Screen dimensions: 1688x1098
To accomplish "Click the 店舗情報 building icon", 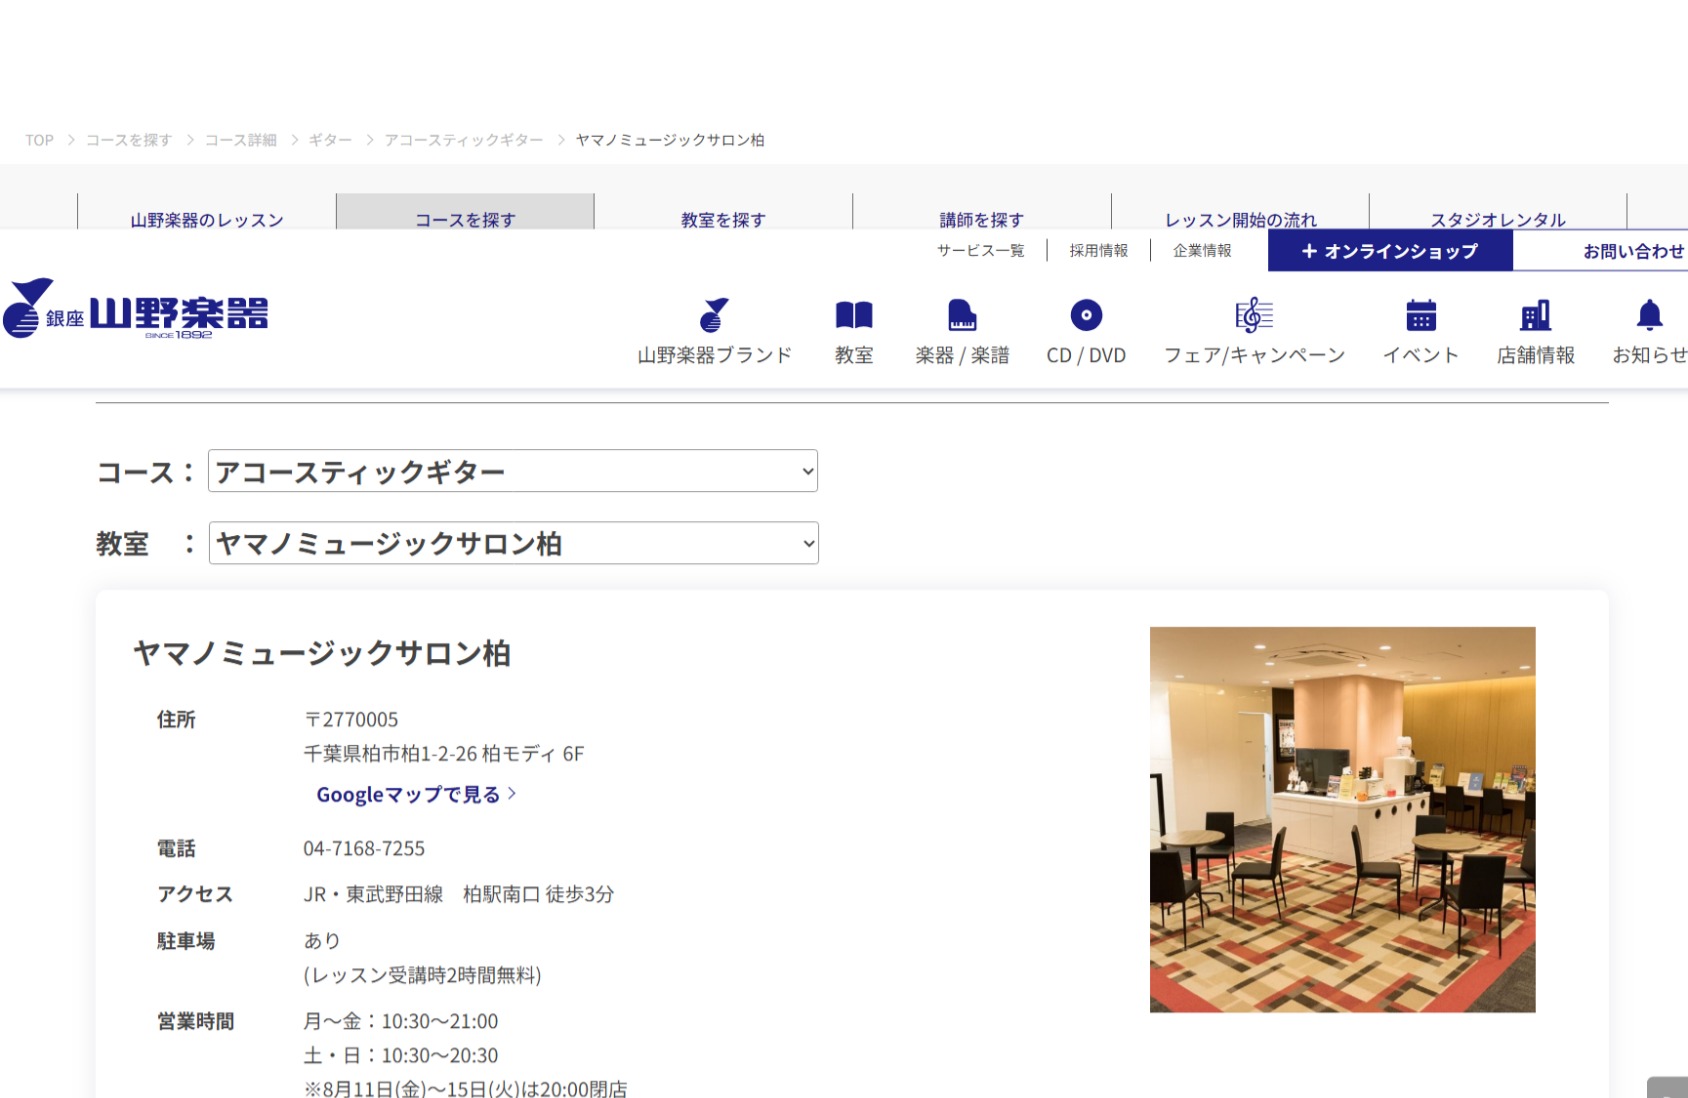I will 1535,315.
